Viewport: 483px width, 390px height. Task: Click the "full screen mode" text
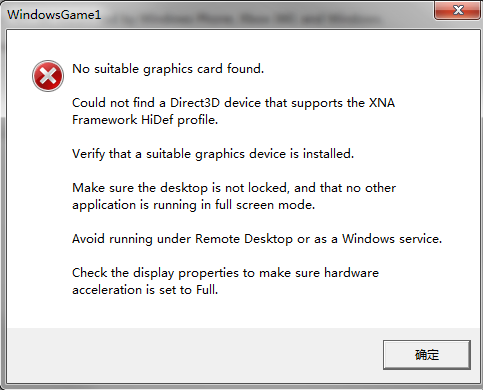pyautogui.click(x=265, y=205)
